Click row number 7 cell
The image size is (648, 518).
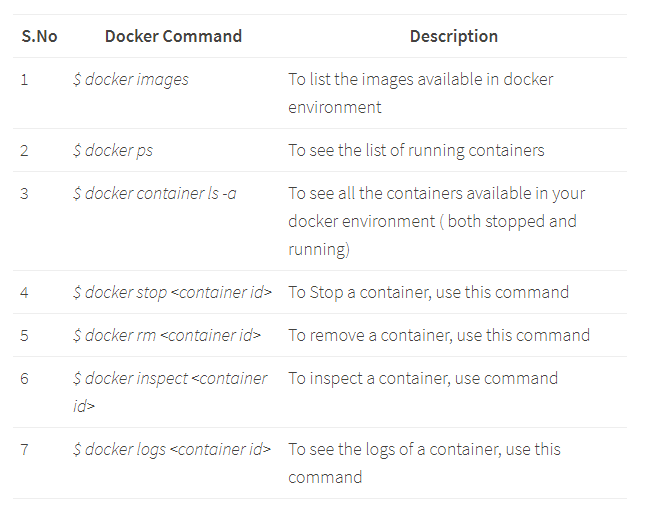click(x=24, y=449)
